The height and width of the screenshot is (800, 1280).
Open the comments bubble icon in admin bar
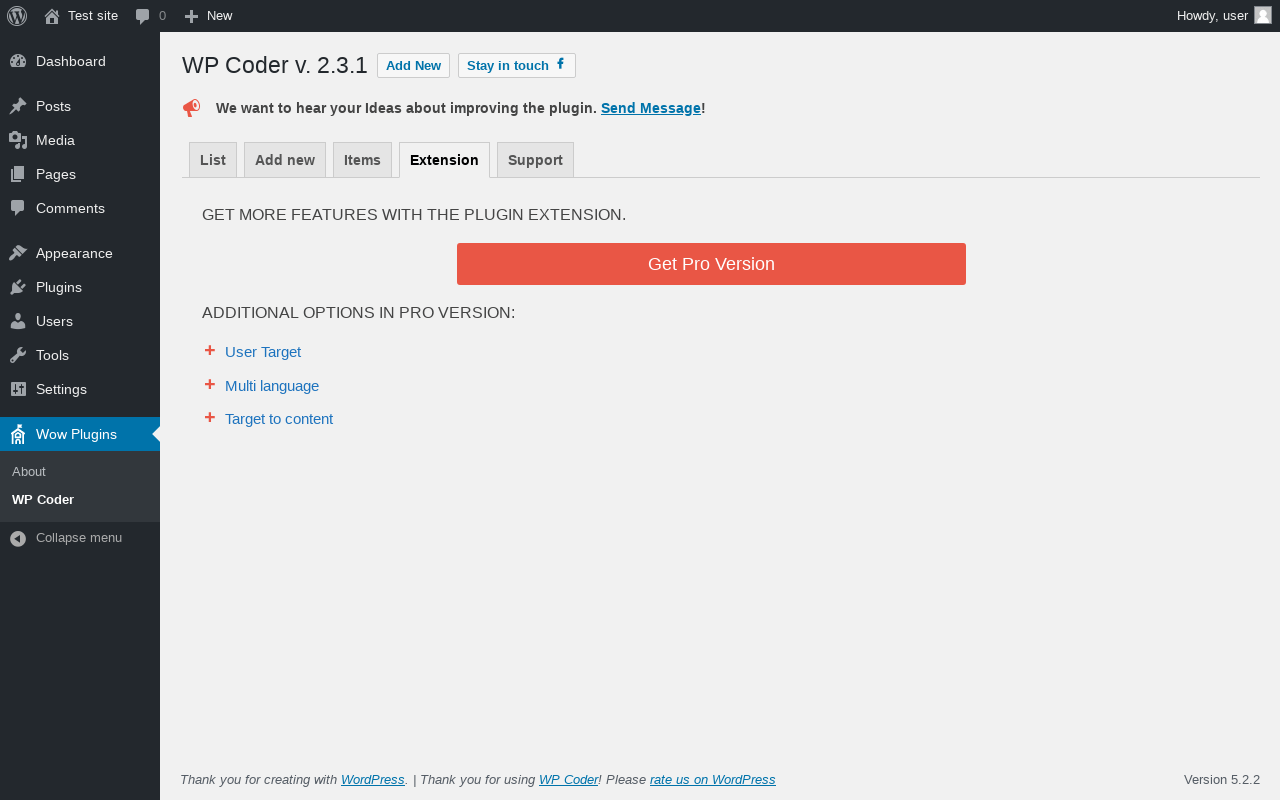[x=143, y=16]
